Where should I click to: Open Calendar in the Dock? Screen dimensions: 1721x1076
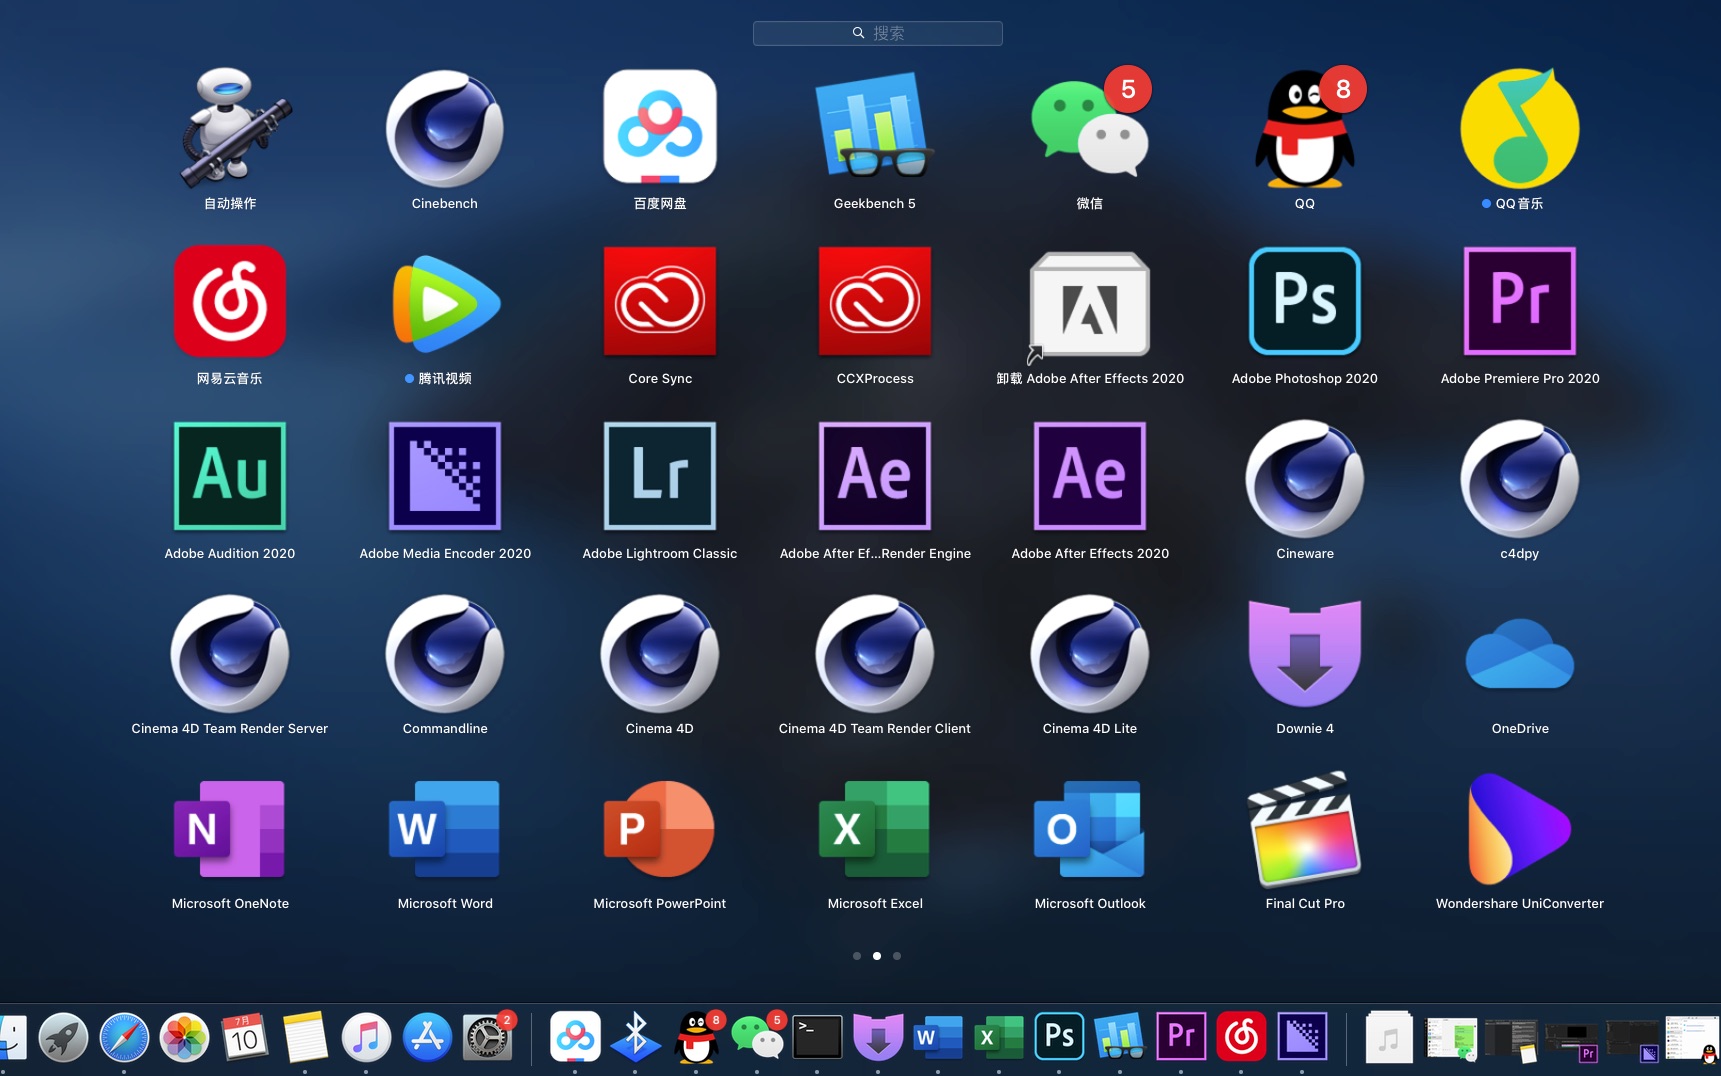point(245,1037)
